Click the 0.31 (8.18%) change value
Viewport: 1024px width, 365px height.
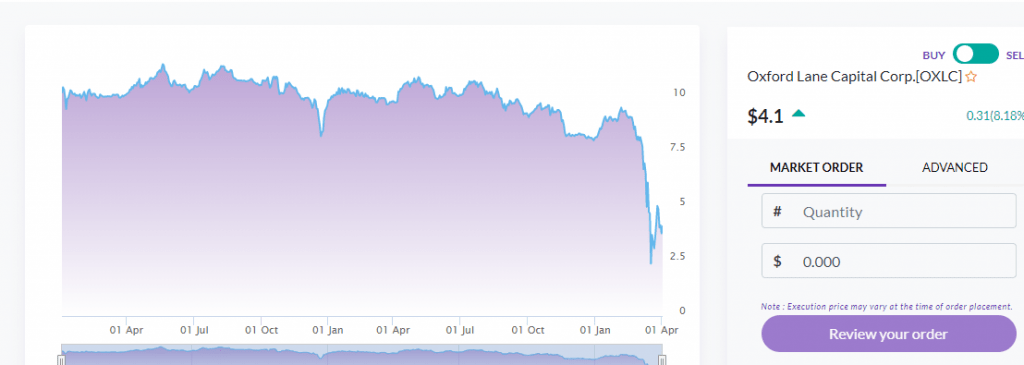(995, 116)
